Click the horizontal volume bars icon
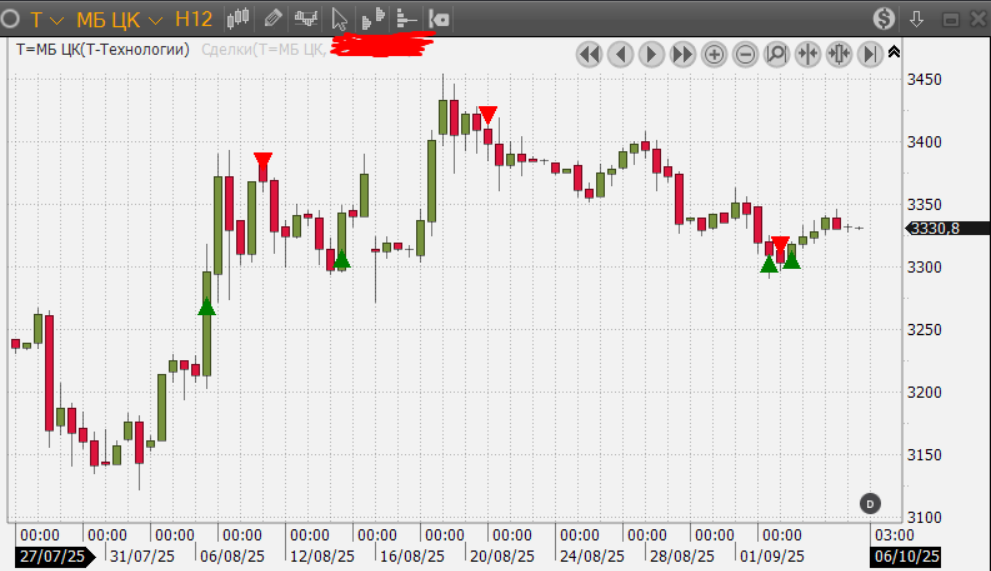Viewport: 991px width, 571px height. coord(406,18)
